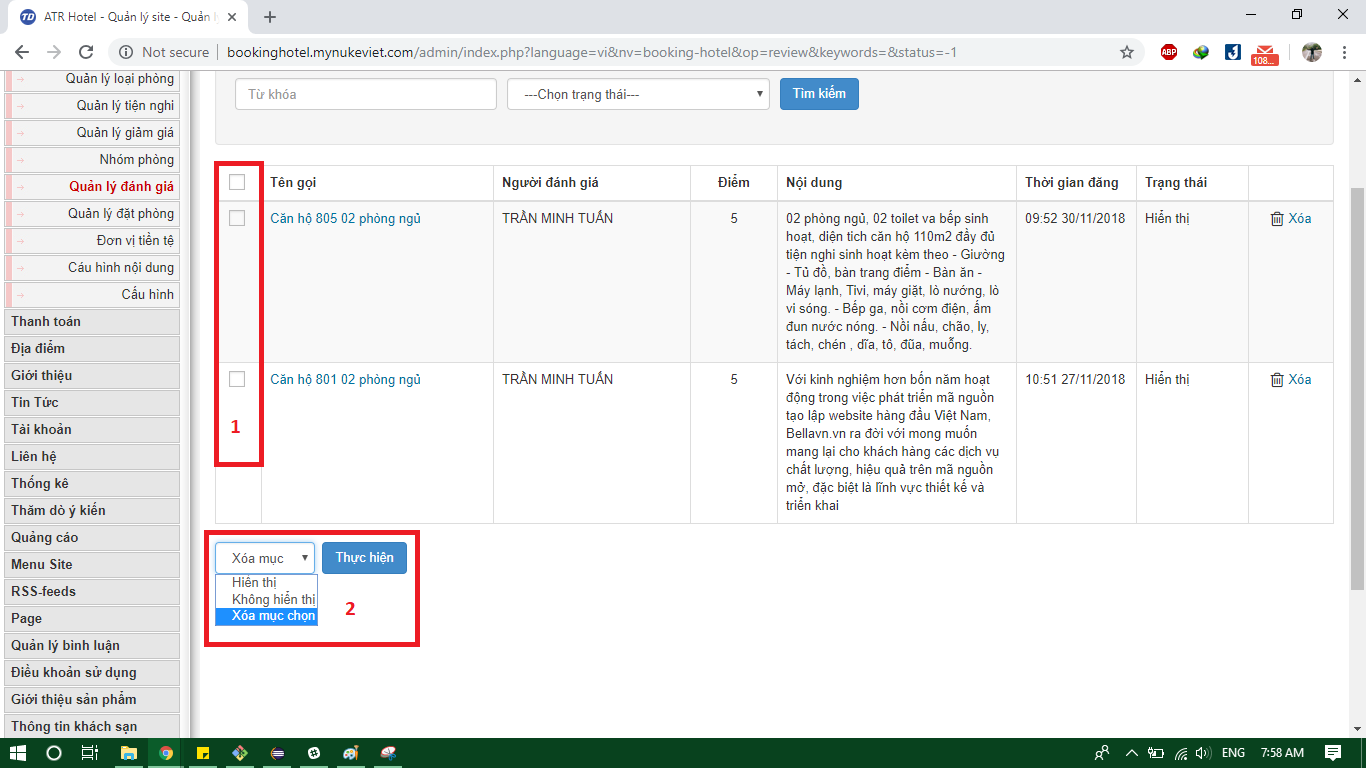Click the trash icon for Căn hộ 801

[x=1276, y=380]
